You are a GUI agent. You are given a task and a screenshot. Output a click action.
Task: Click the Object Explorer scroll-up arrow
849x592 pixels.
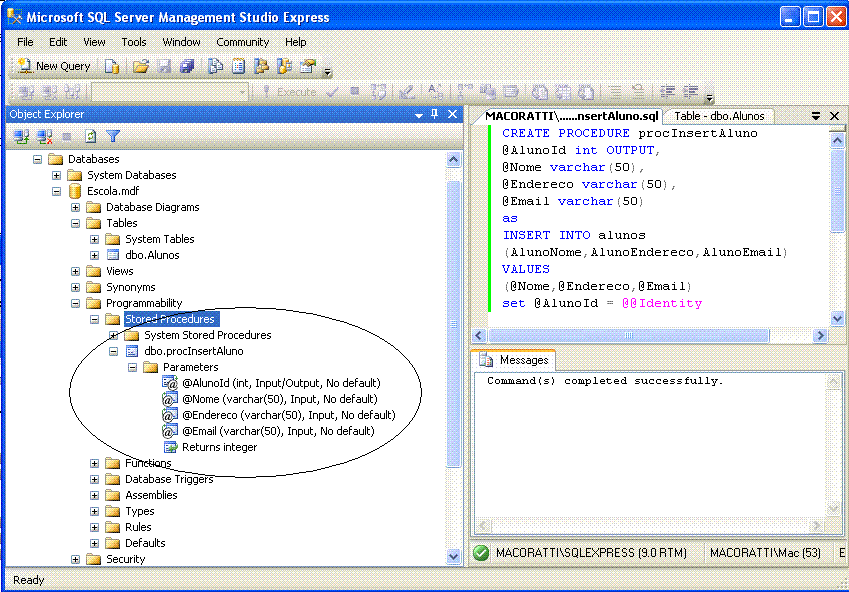(x=453, y=160)
